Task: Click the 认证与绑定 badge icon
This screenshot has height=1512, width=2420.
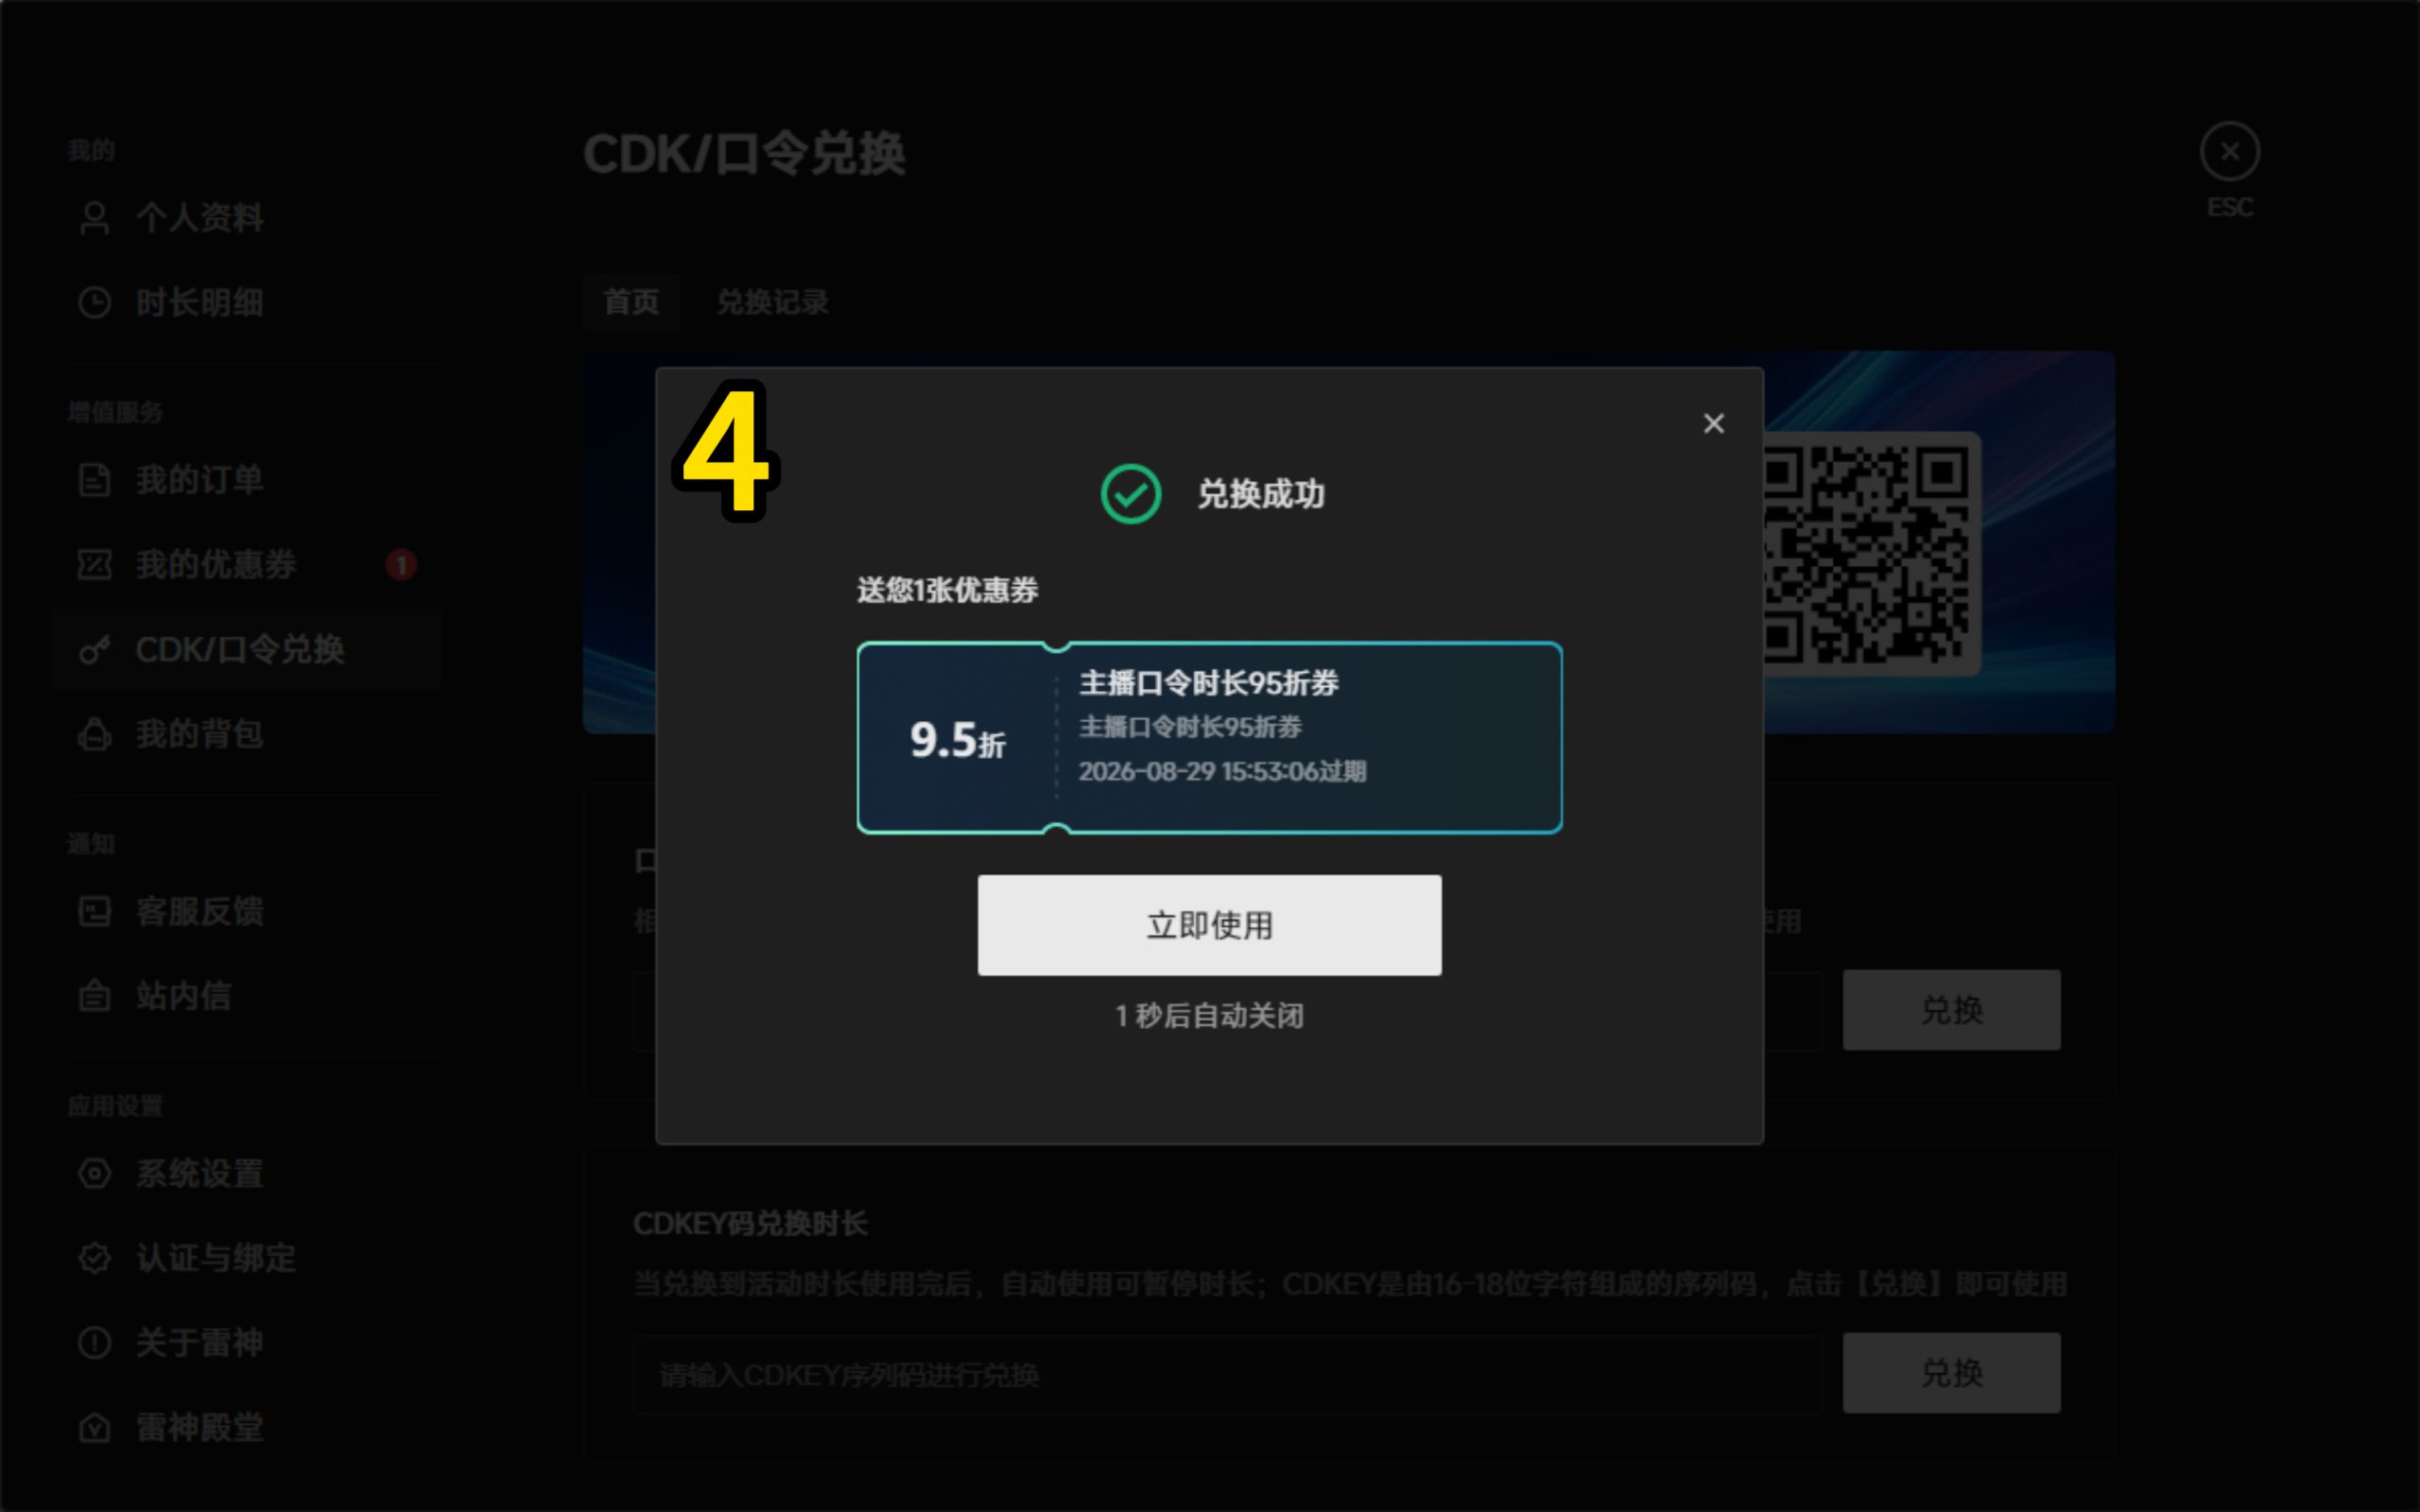Action: (95, 1259)
